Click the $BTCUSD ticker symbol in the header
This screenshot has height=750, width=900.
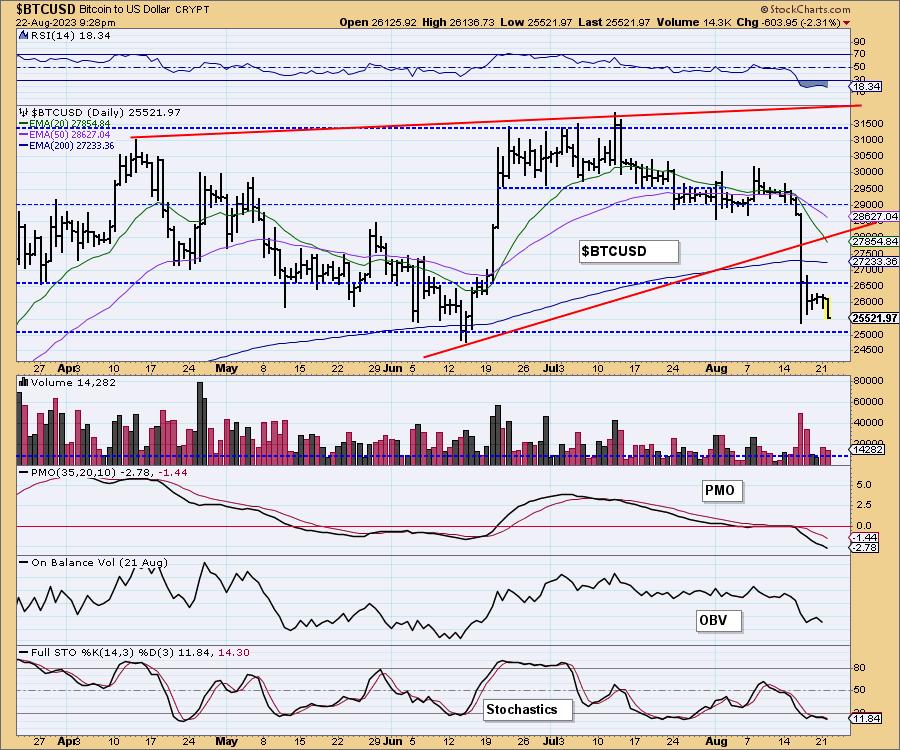point(45,9)
